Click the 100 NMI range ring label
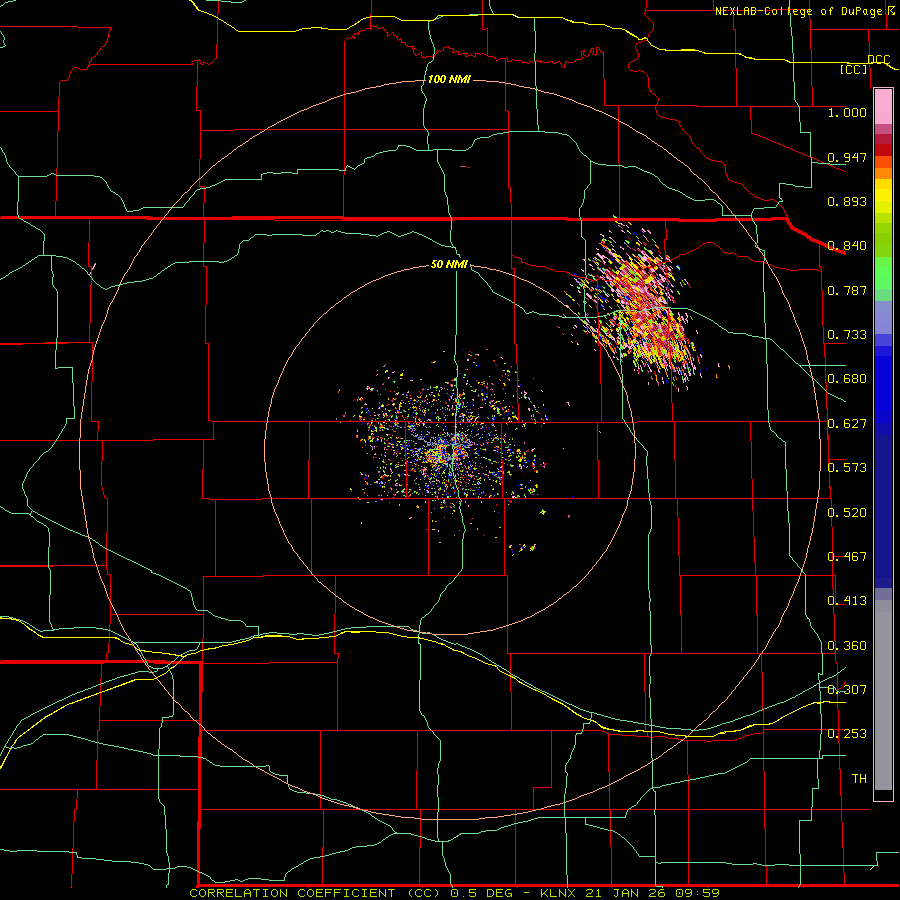Viewport: 900px width, 900px height. click(x=449, y=79)
